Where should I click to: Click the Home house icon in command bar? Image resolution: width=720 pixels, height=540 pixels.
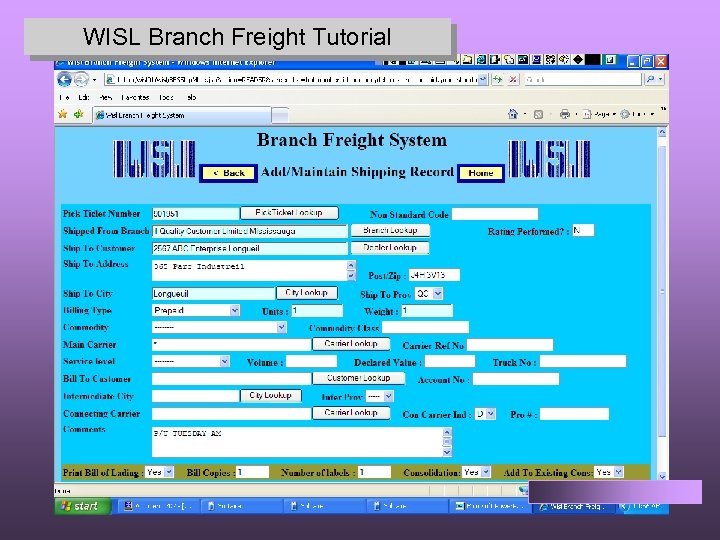(513, 114)
